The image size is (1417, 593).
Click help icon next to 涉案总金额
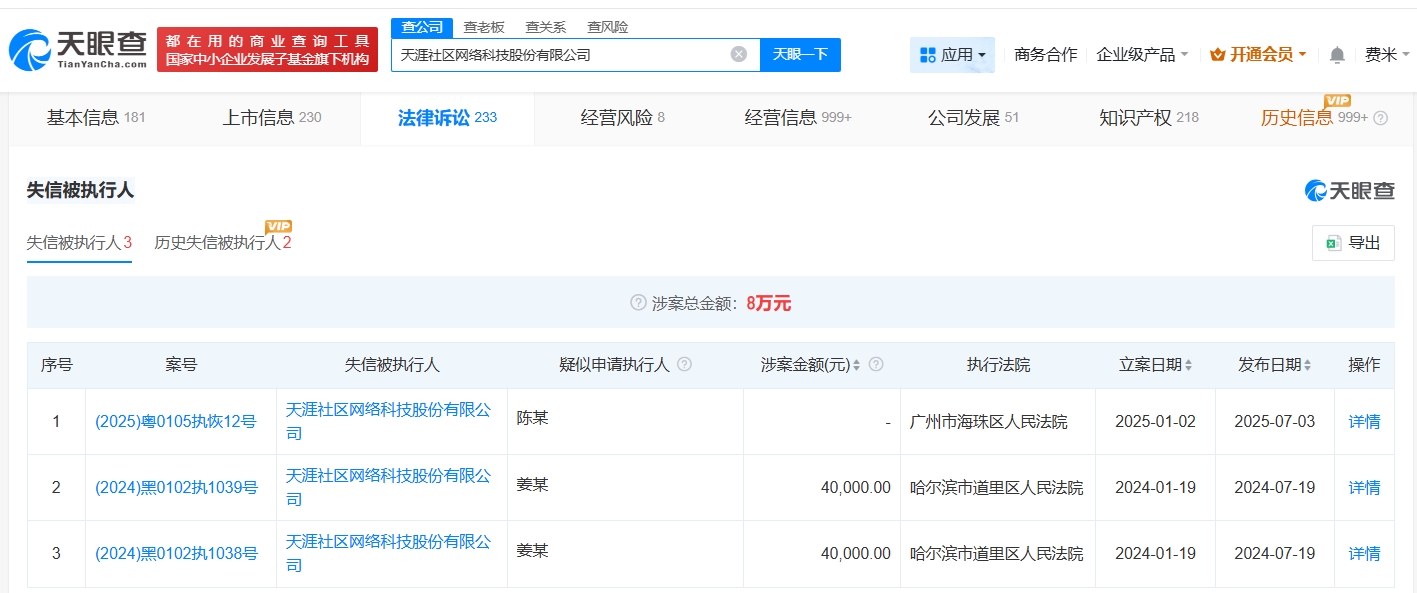[x=638, y=303]
